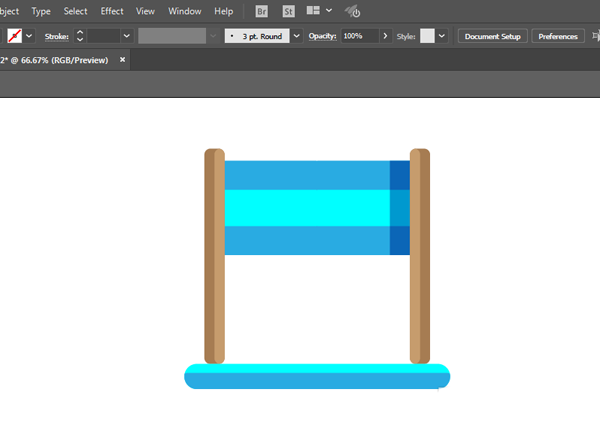Expand the fill swatch dropdown arrow
The image size is (600, 444).
pyautogui.click(x=29, y=36)
